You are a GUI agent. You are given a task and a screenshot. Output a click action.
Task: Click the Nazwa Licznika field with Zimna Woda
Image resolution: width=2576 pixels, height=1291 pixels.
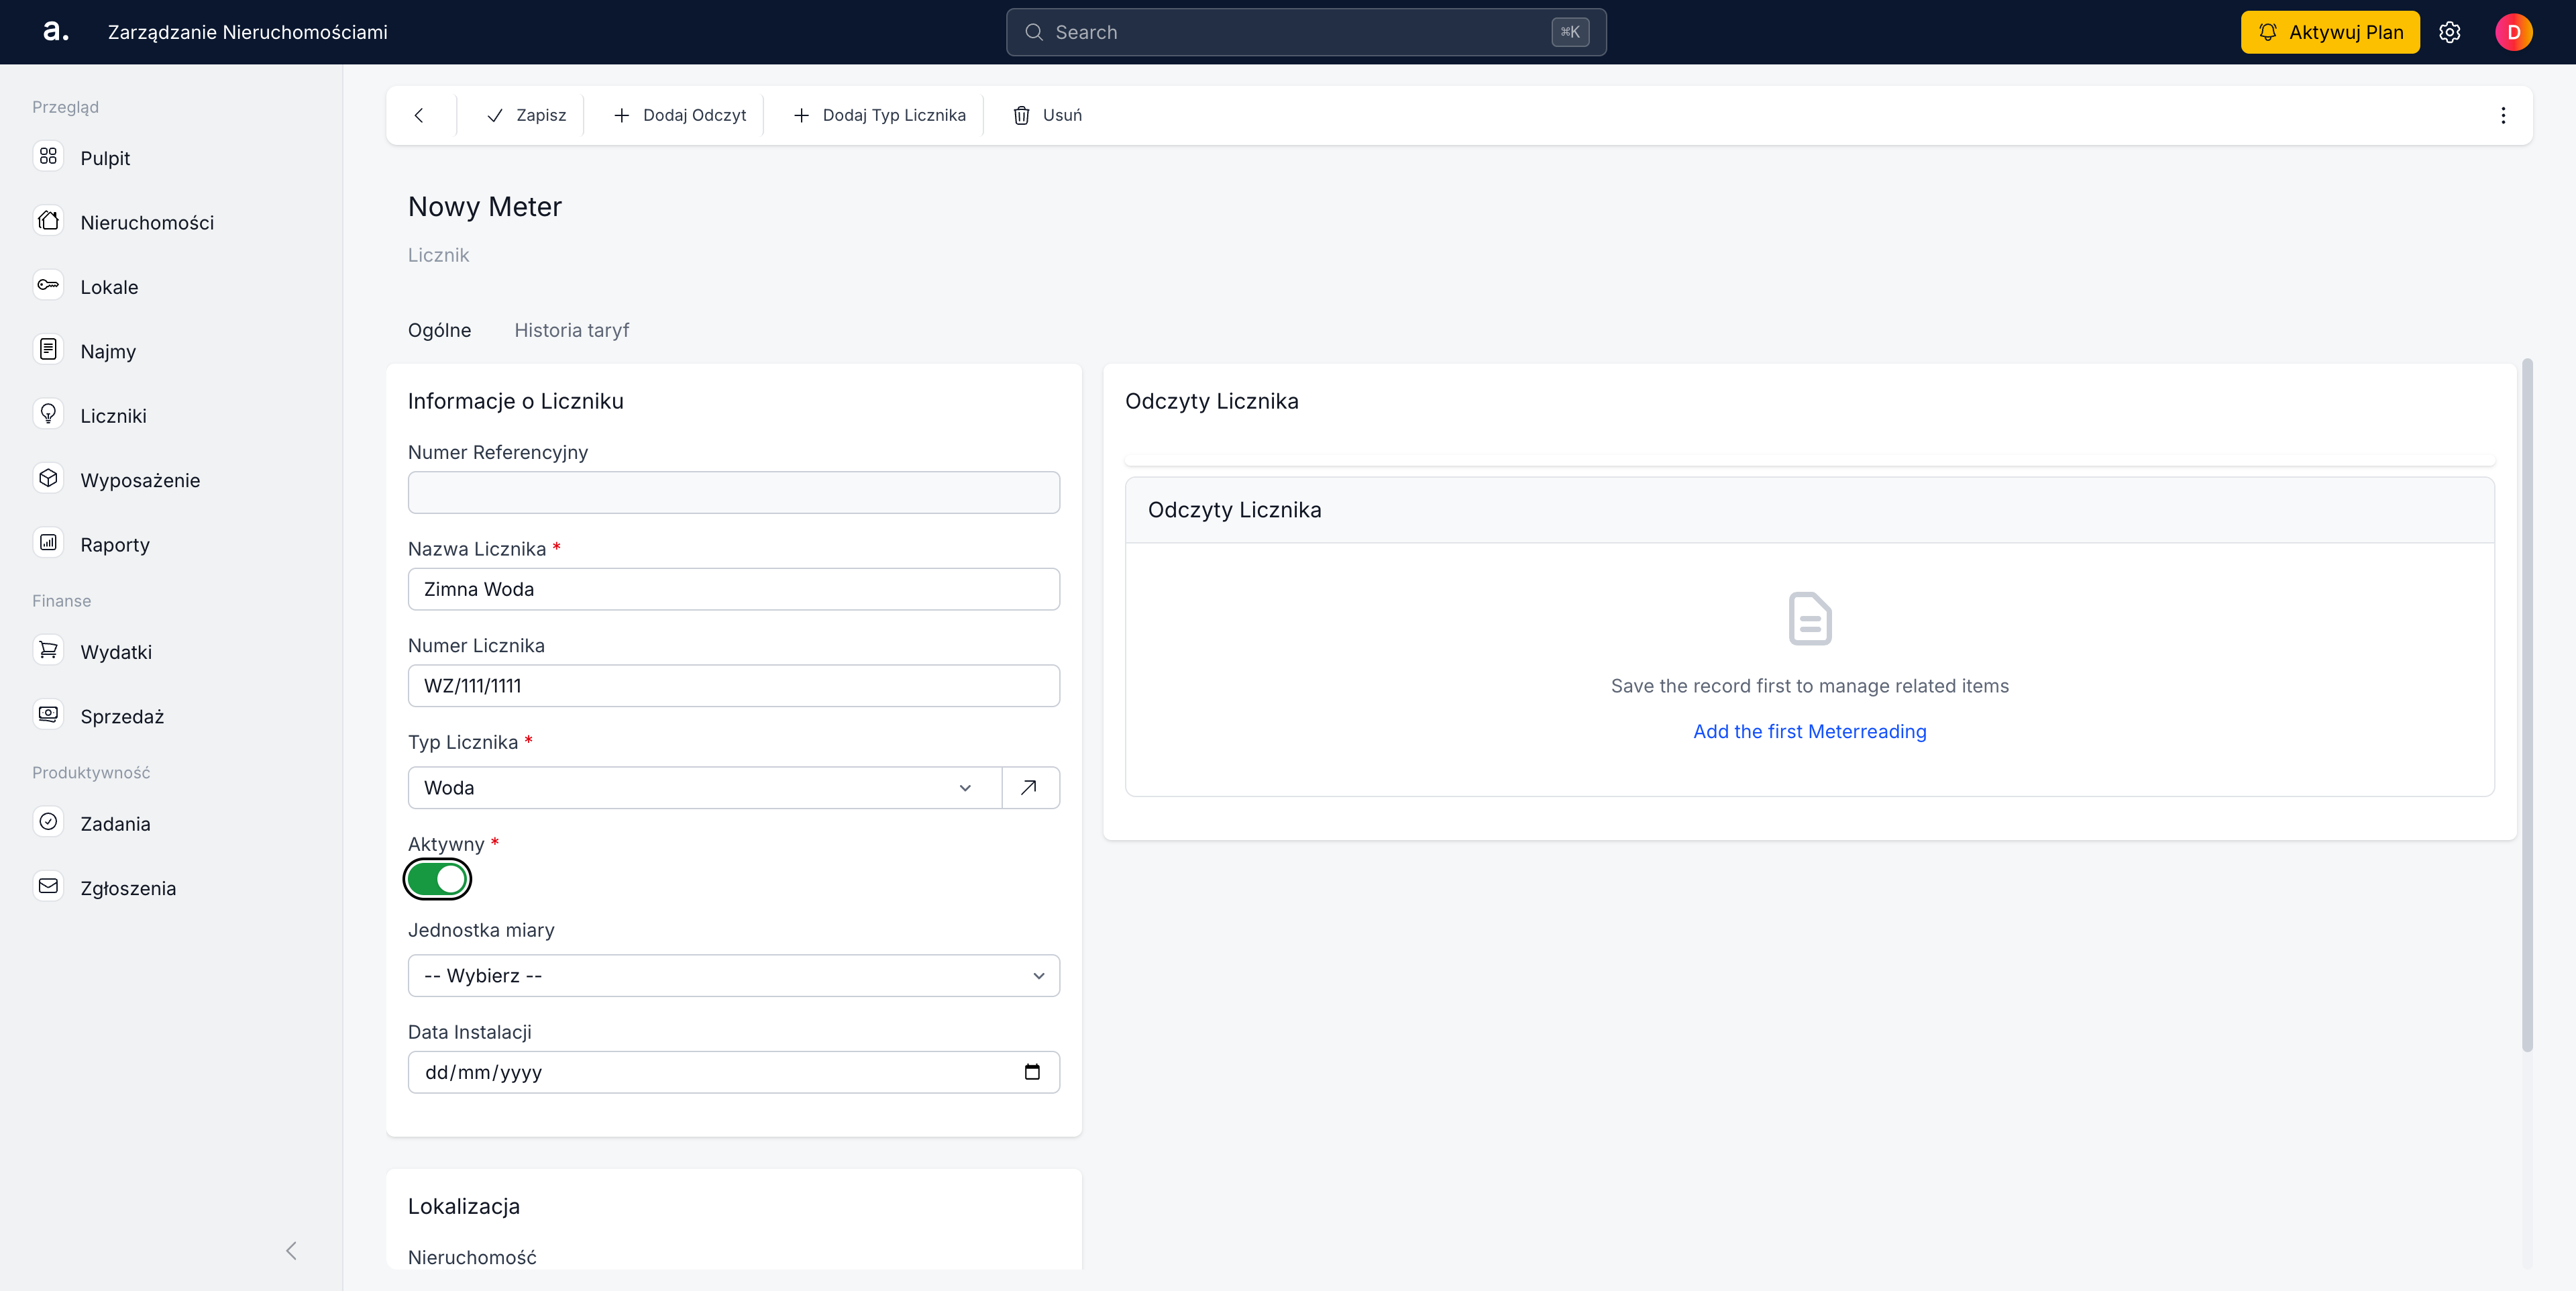point(733,589)
